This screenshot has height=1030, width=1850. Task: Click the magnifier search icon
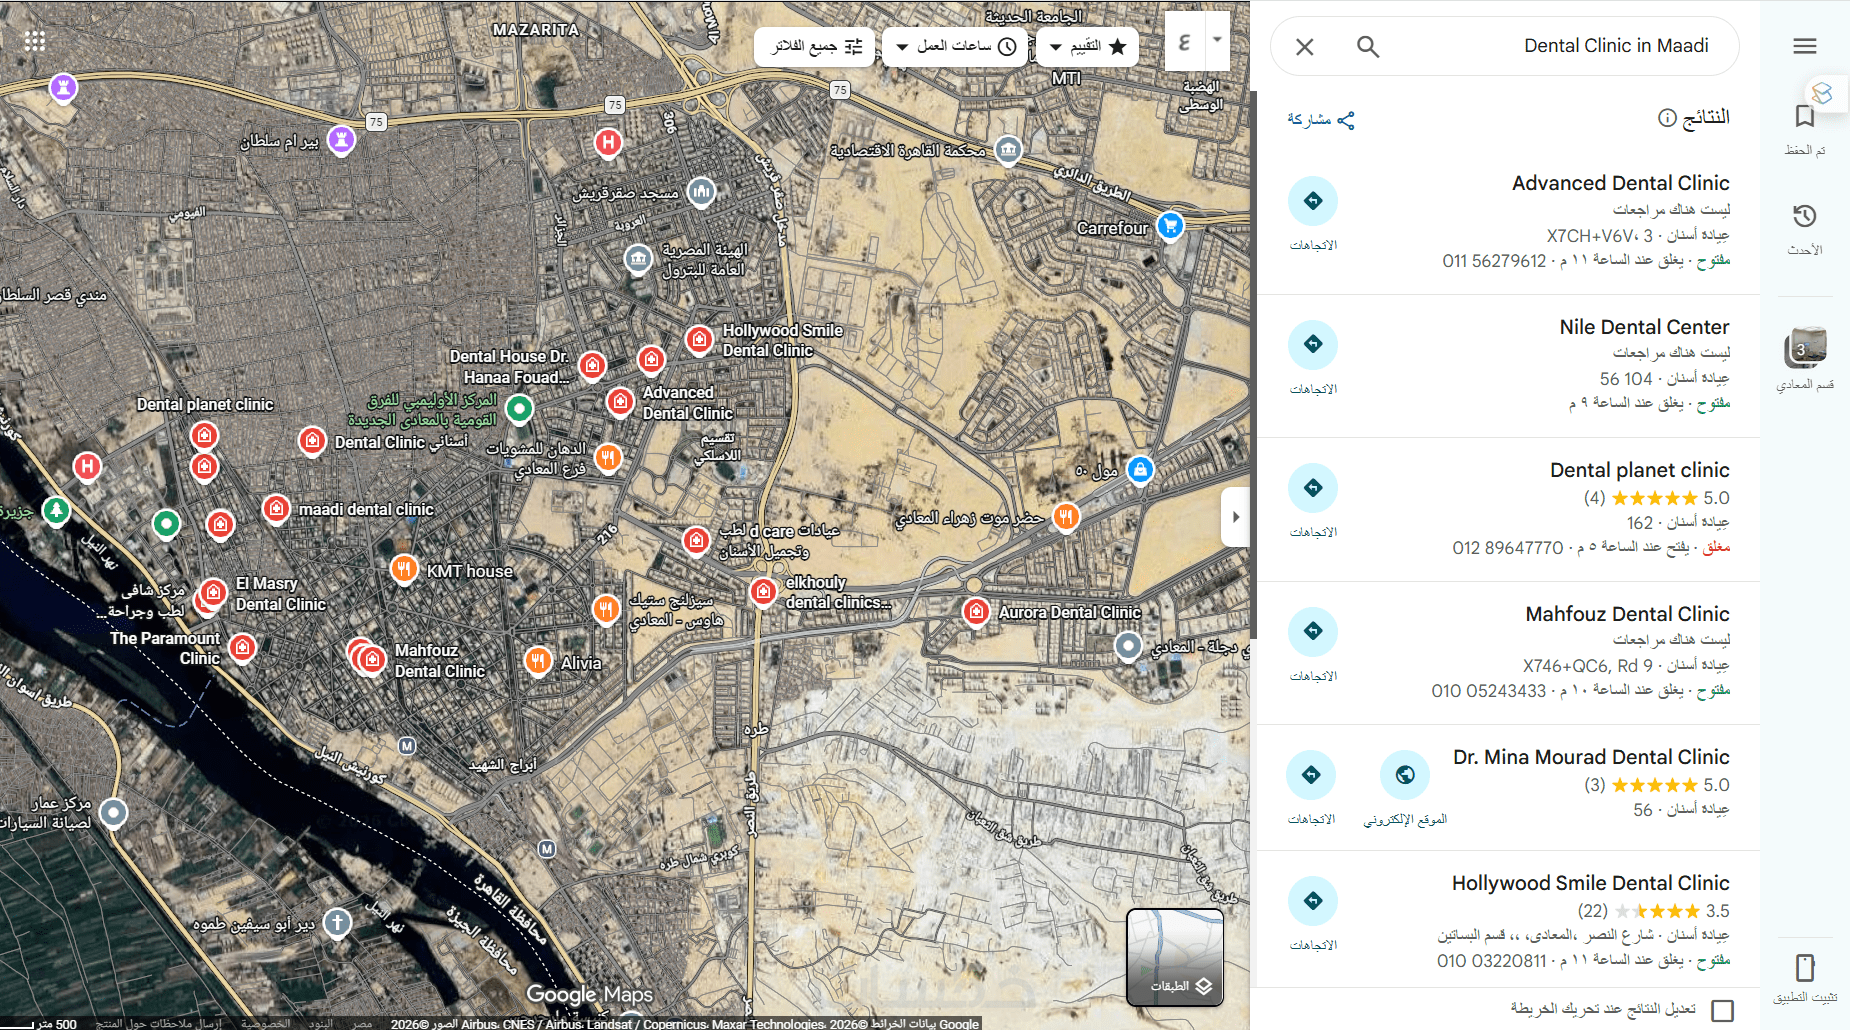tap(1368, 47)
